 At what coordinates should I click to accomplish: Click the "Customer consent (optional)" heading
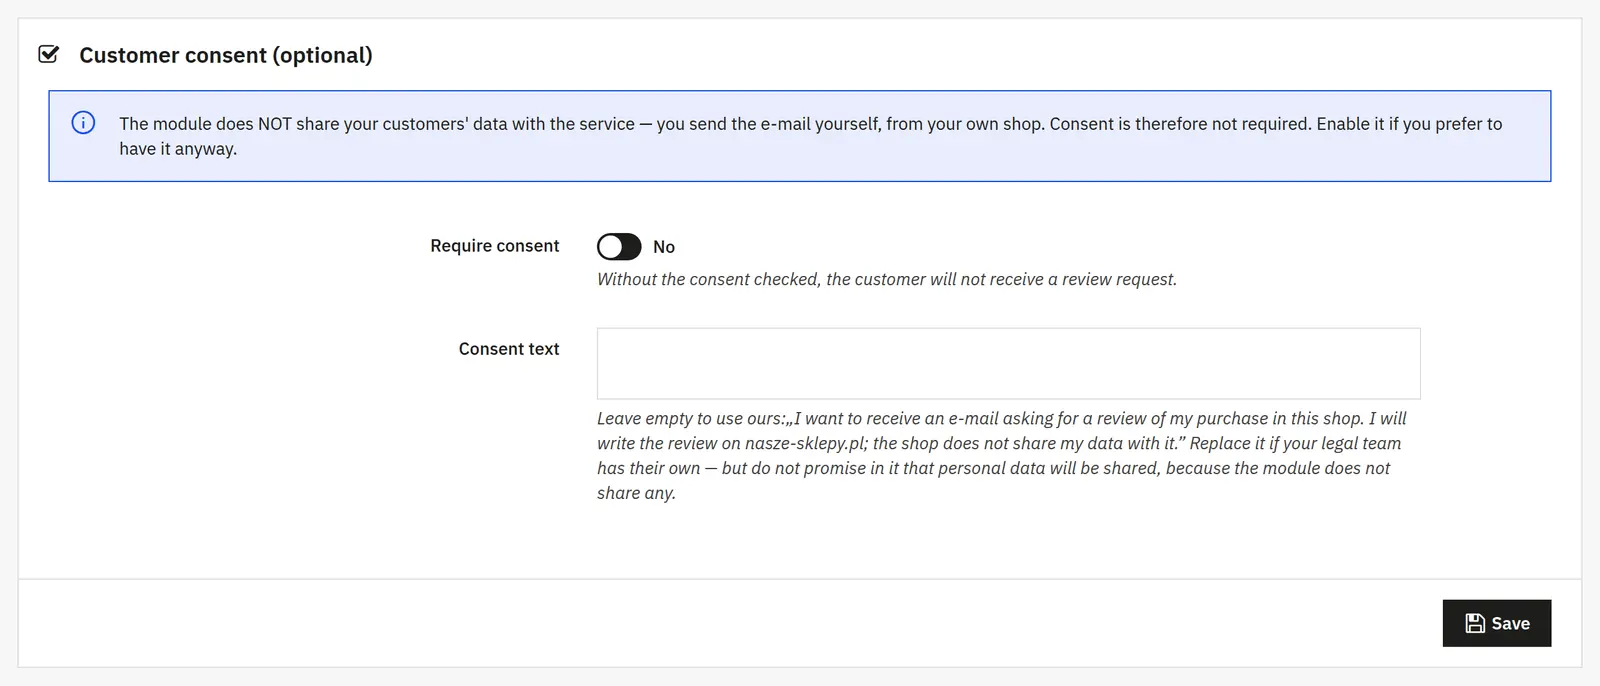(226, 55)
